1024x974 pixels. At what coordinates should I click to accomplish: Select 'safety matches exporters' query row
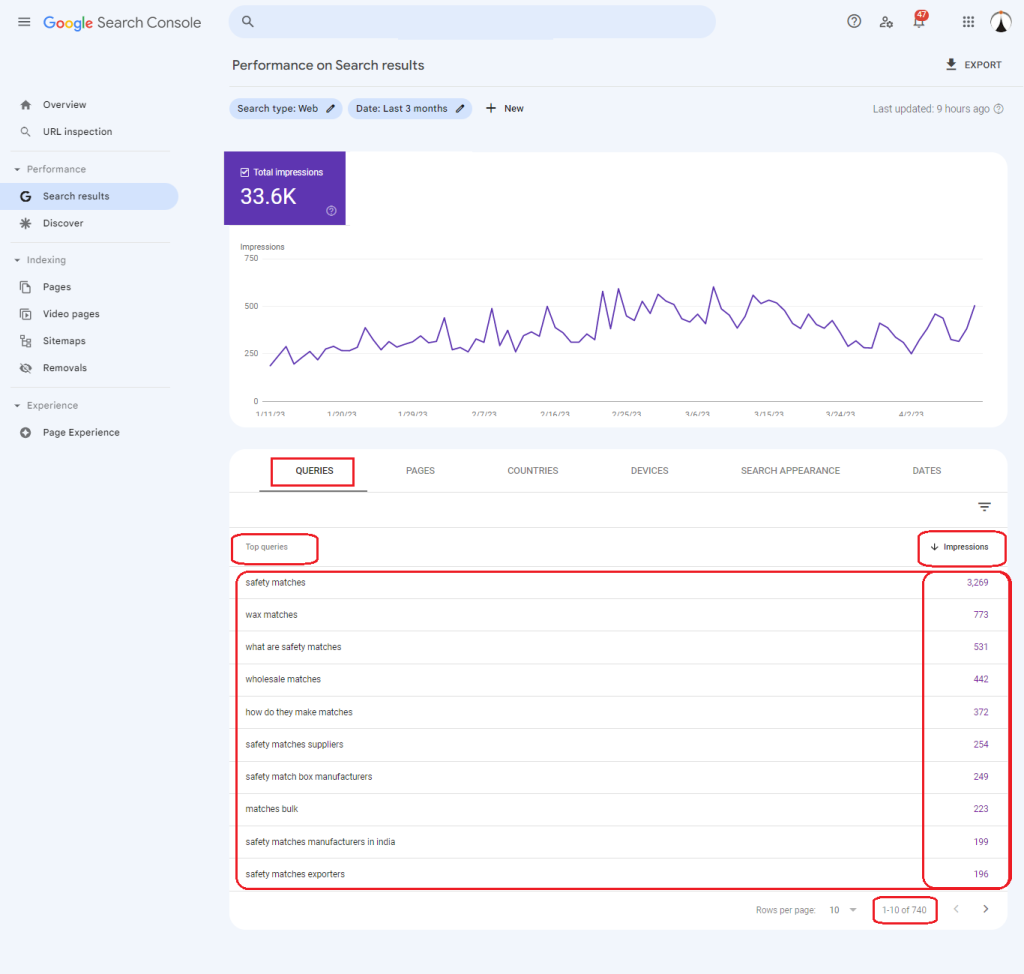pos(618,874)
